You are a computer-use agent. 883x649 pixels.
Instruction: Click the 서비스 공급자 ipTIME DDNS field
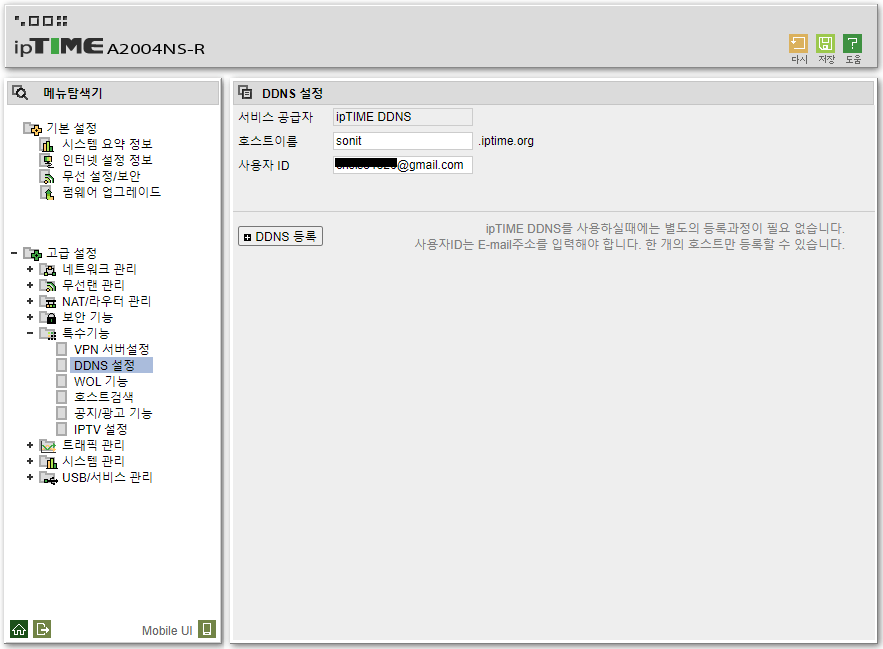403,117
